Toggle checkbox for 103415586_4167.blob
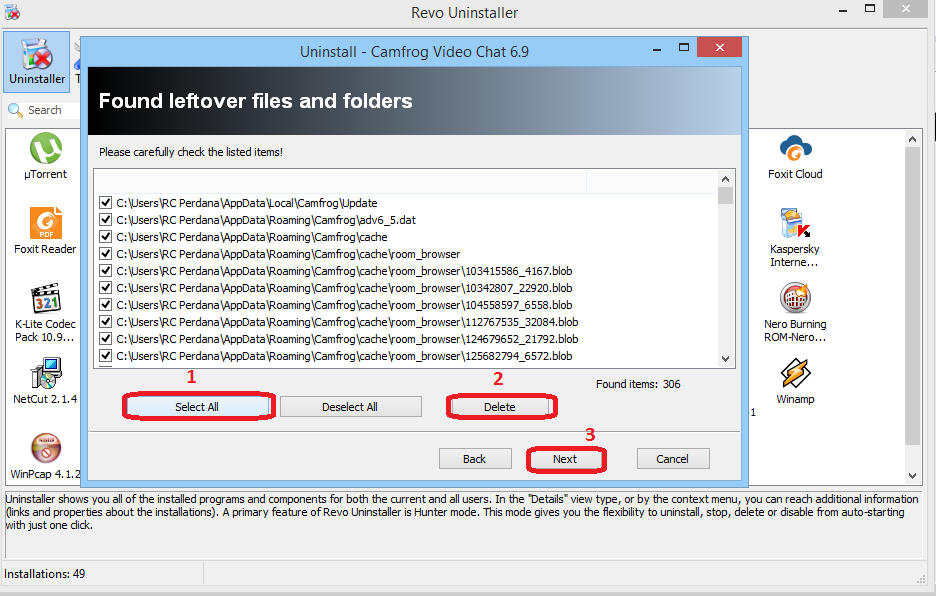The height and width of the screenshot is (596, 936). 105,271
